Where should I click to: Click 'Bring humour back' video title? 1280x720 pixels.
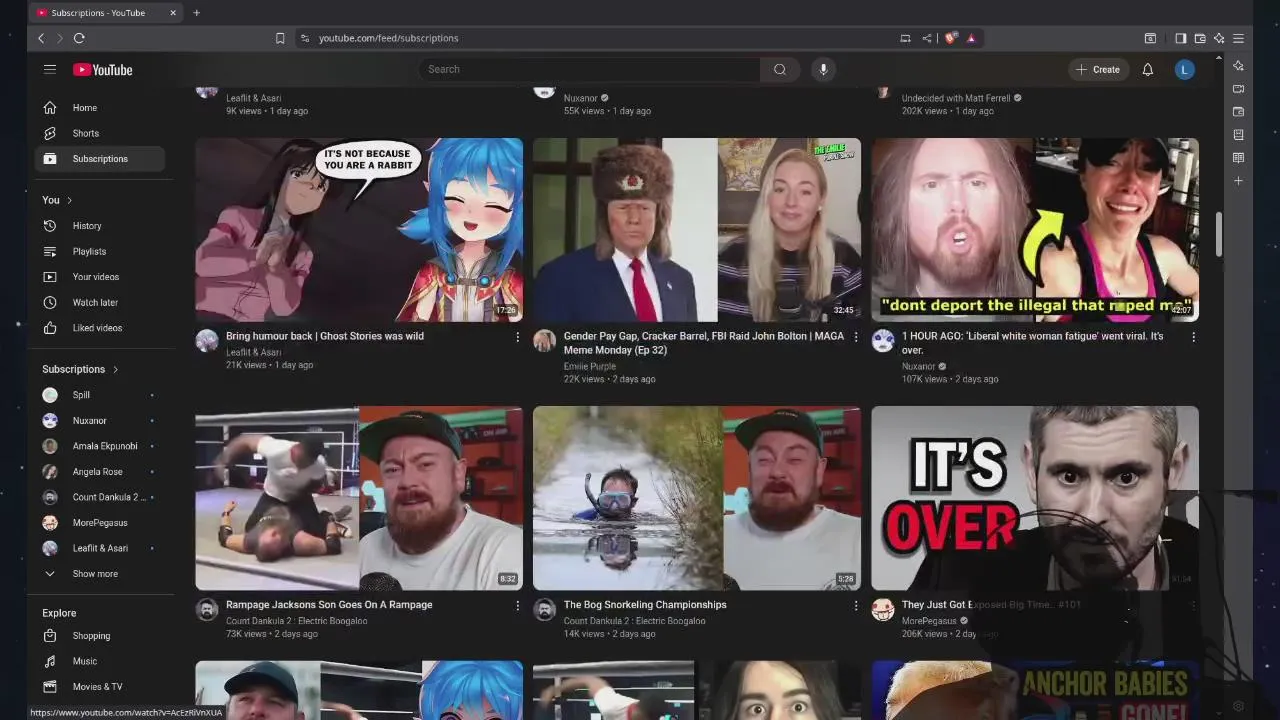325,336
